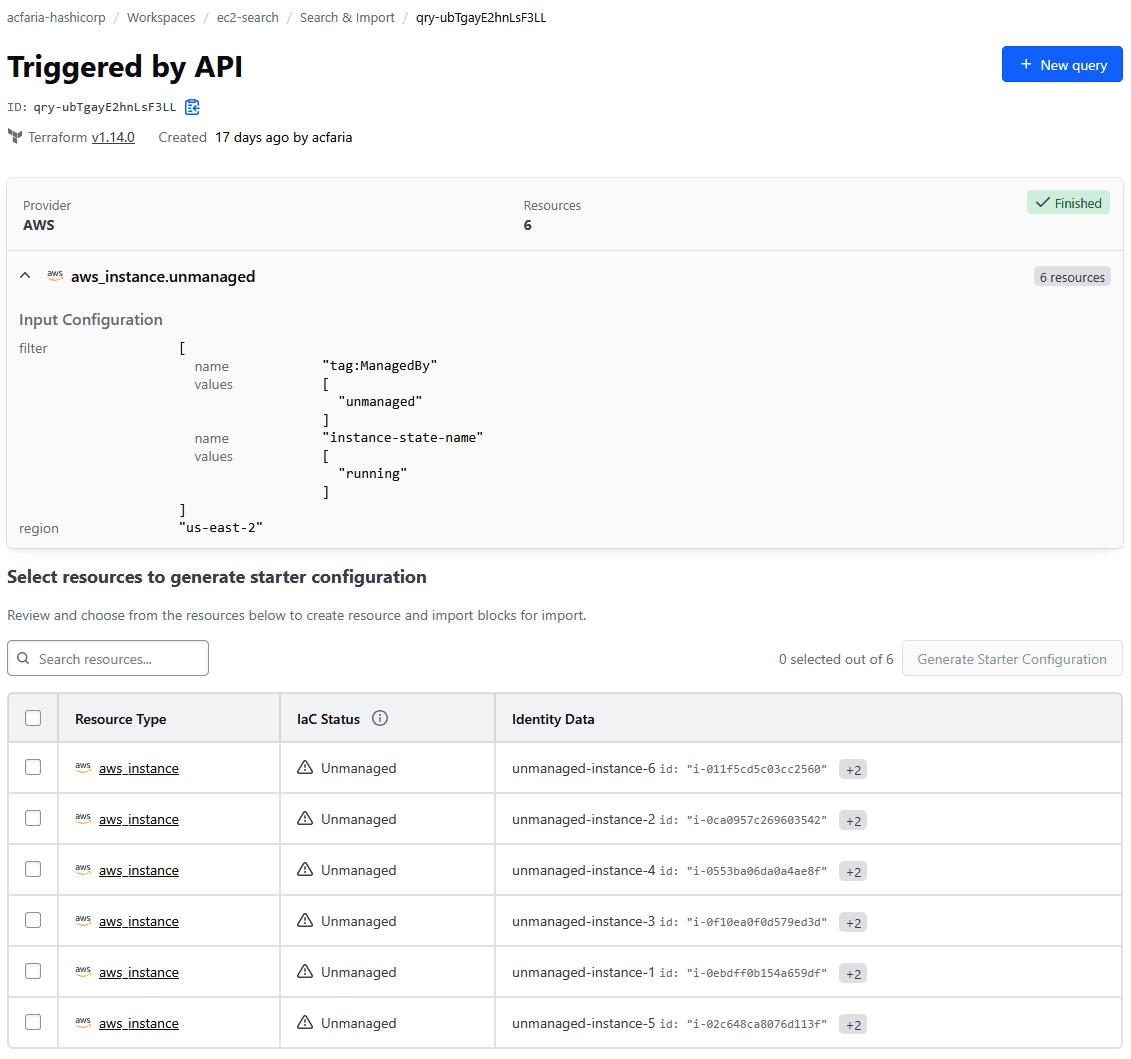Click the Terraform logo icon
Screen dimensions: 1131x1059
14,137
